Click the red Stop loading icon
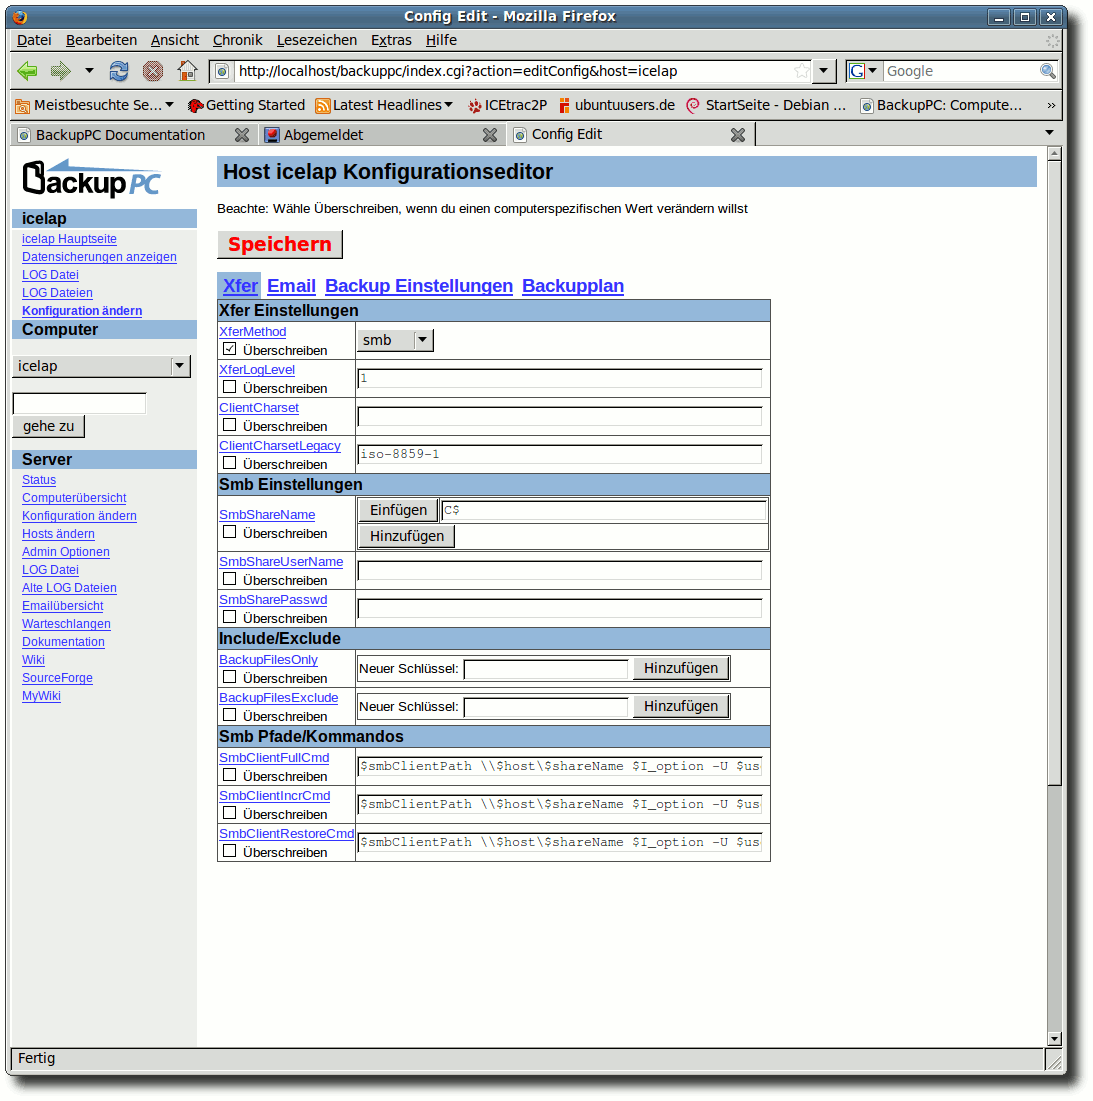This screenshot has height=1101, width=1093. [x=152, y=71]
